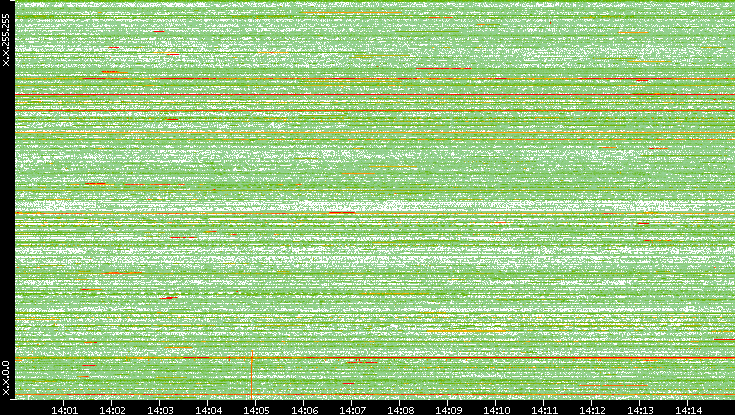The width and height of the screenshot is (735, 415).
Task: Click the 14:03 time axis label
Action: 160,410
